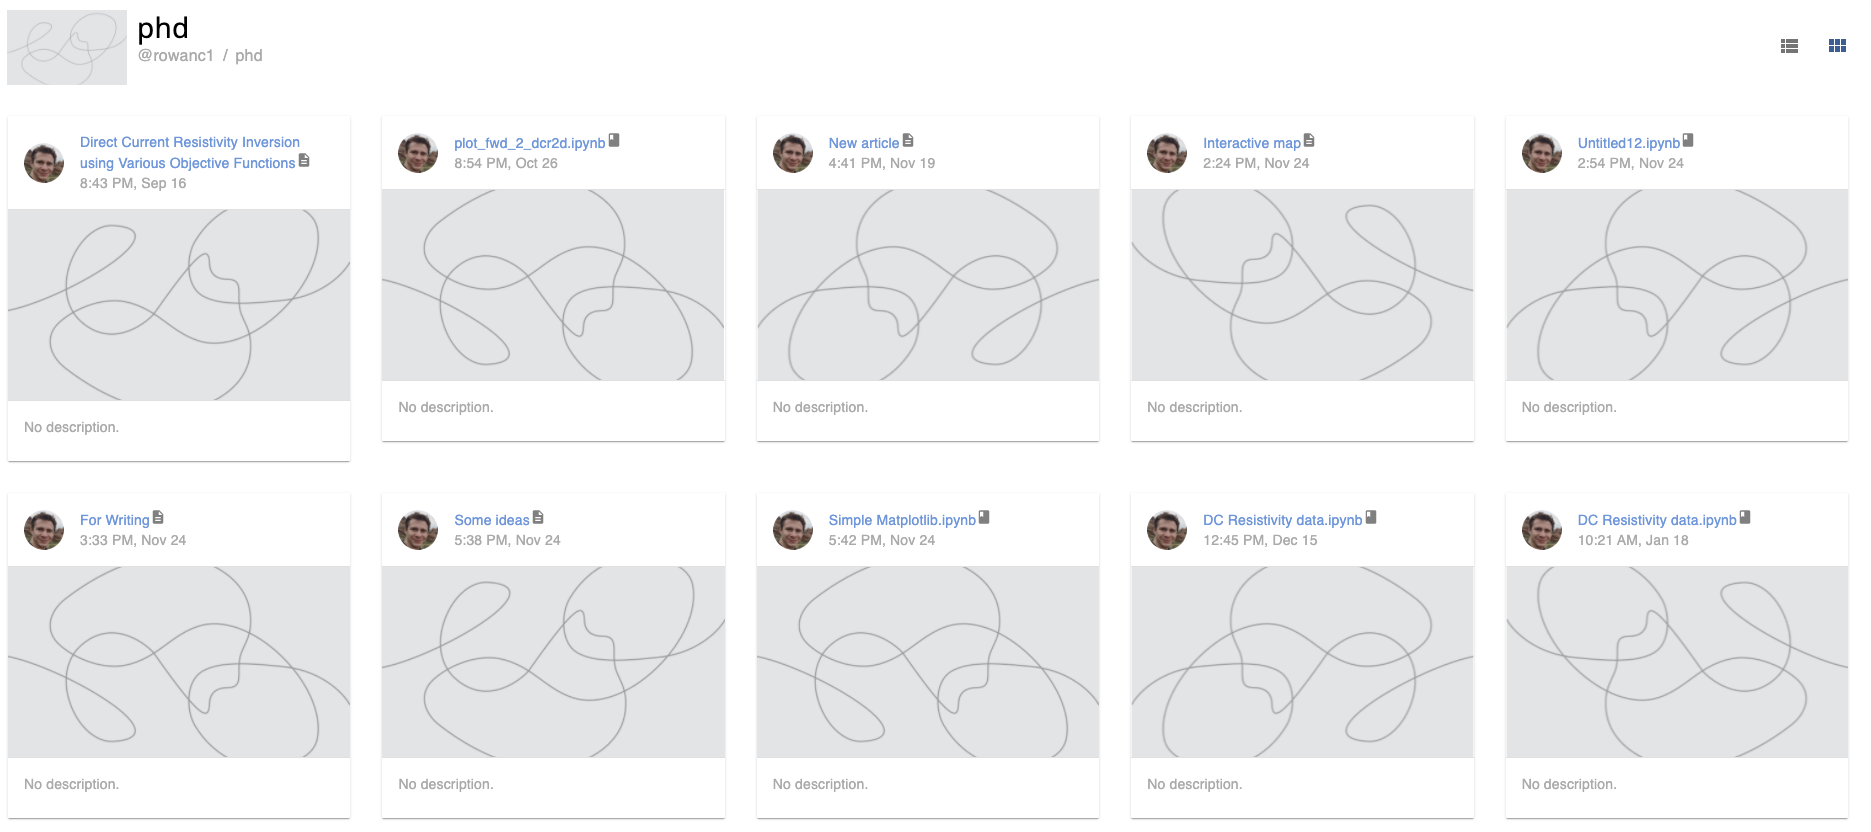This screenshot has height=832, width=1871.
Task: Click author avatar on Simple Matplotlib.ipynb card
Action: [793, 530]
